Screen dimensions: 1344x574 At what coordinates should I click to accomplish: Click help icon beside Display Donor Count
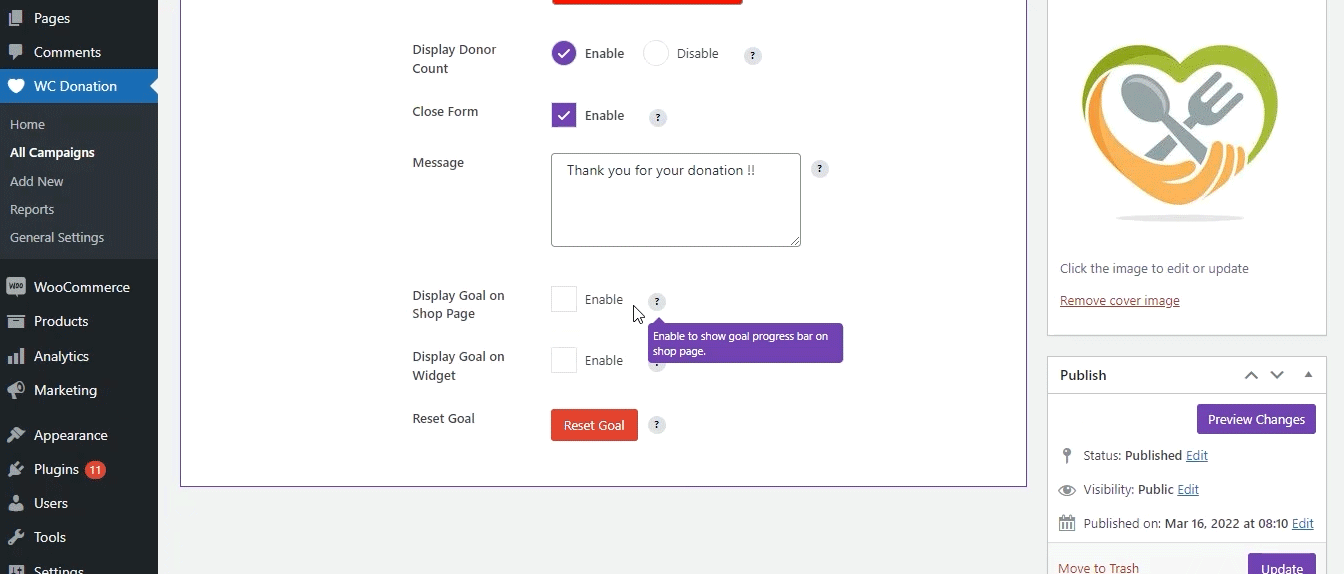tap(753, 56)
